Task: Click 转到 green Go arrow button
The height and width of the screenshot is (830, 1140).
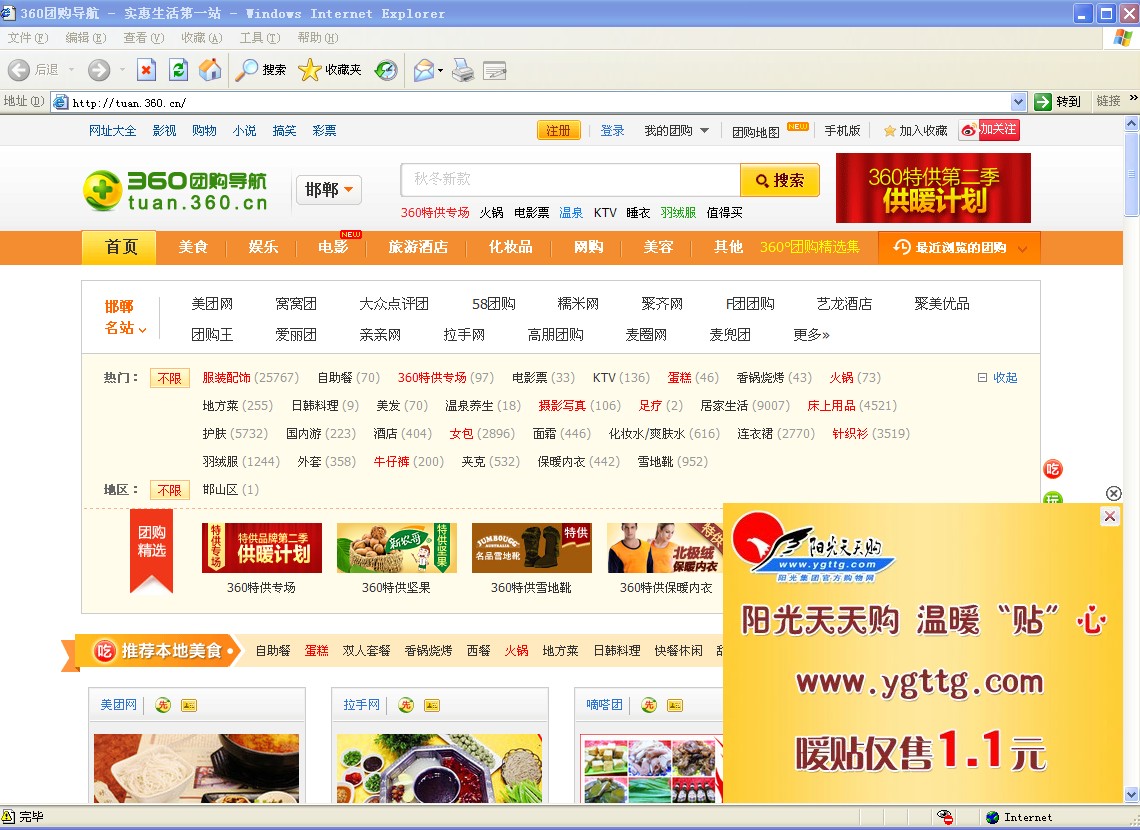Action: (x=1058, y=102)
